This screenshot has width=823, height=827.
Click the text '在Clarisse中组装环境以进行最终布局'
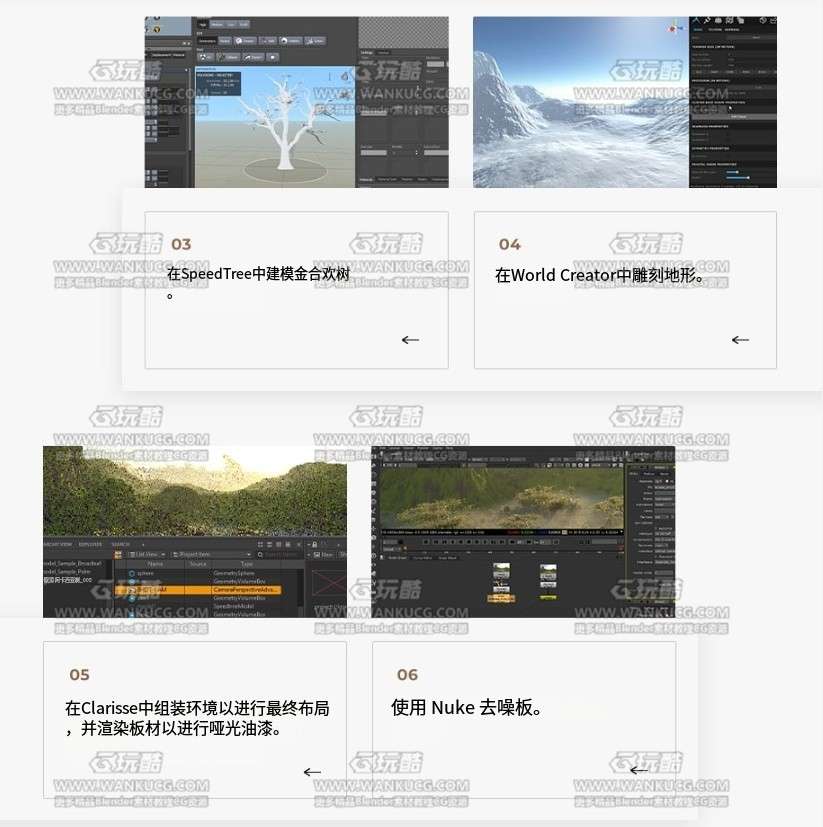coord(197,708)
